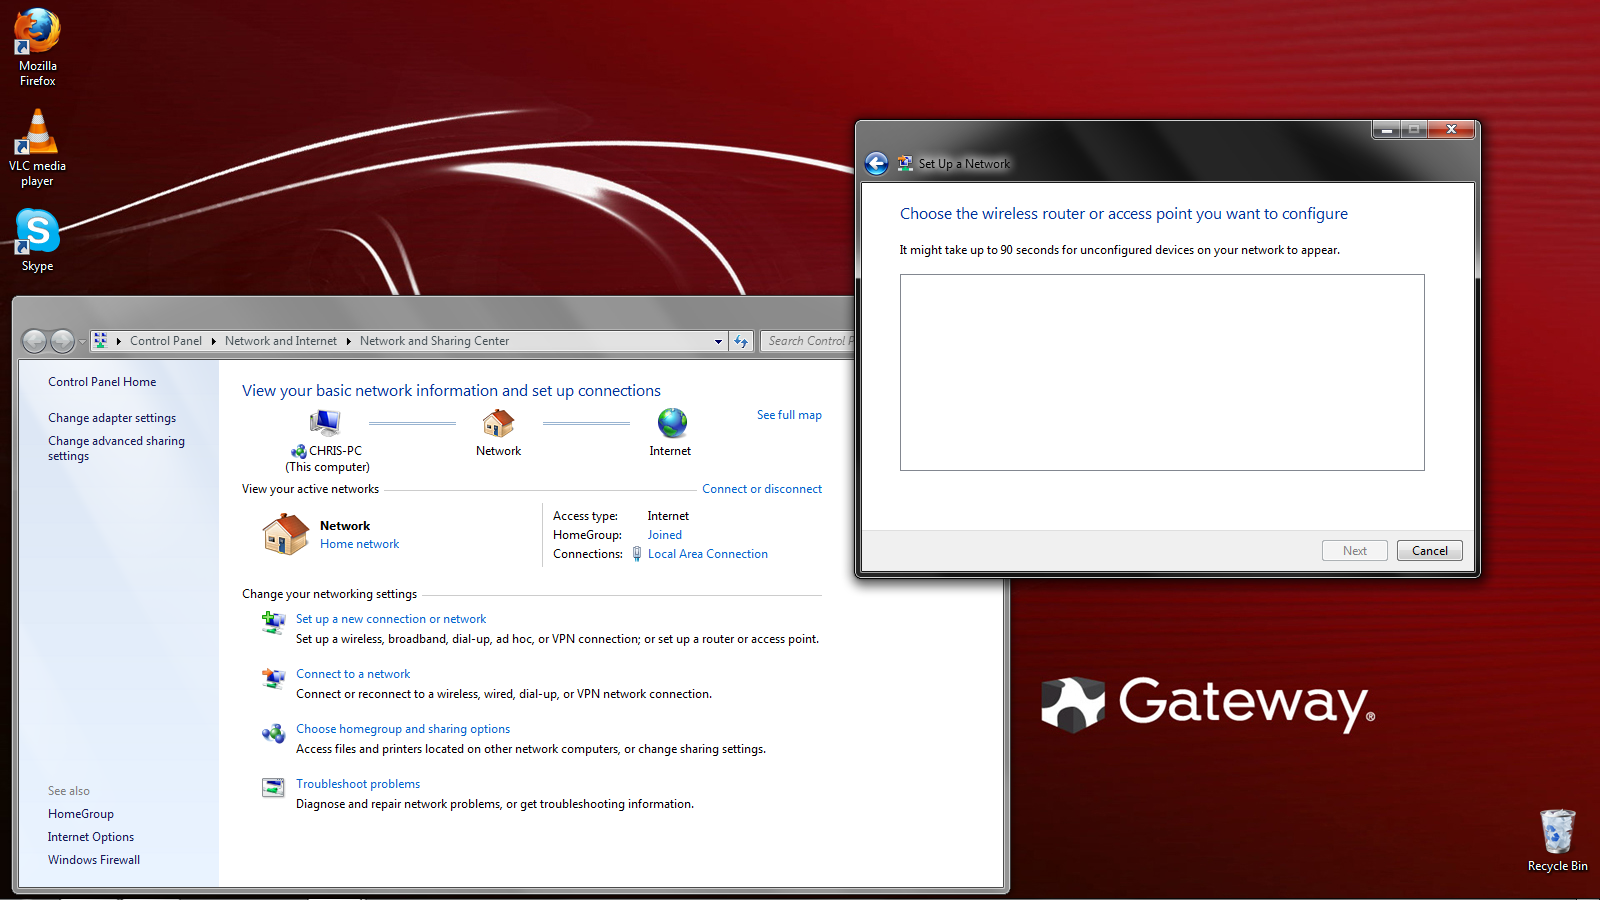Click the Internet globe icon in the network map

coord(672,423)
